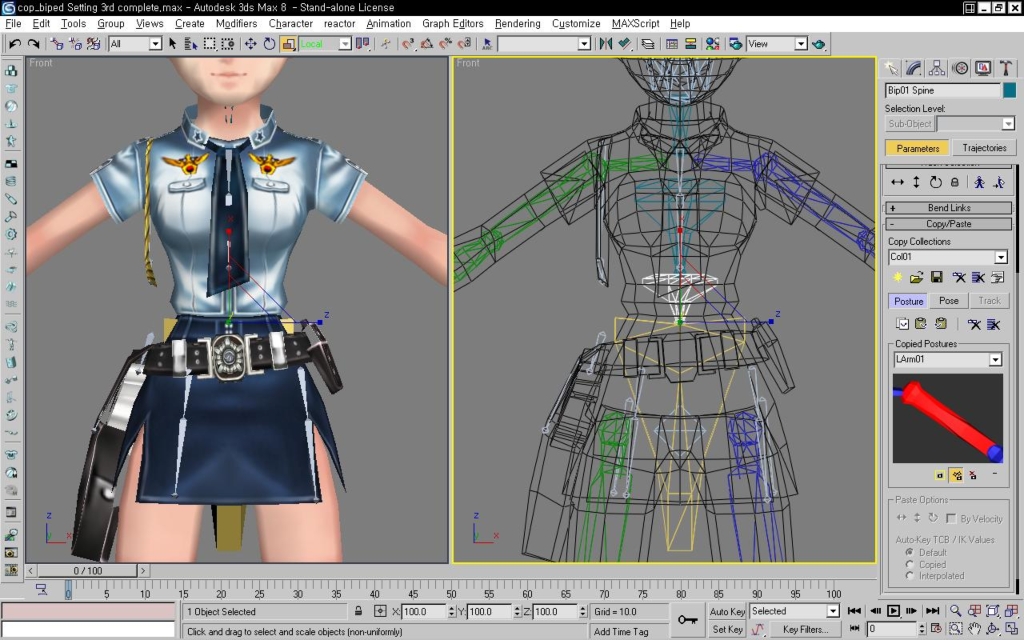Open the render type View dropdown
Viewport: 1024px width, 640px height.
tap(801, 44)
